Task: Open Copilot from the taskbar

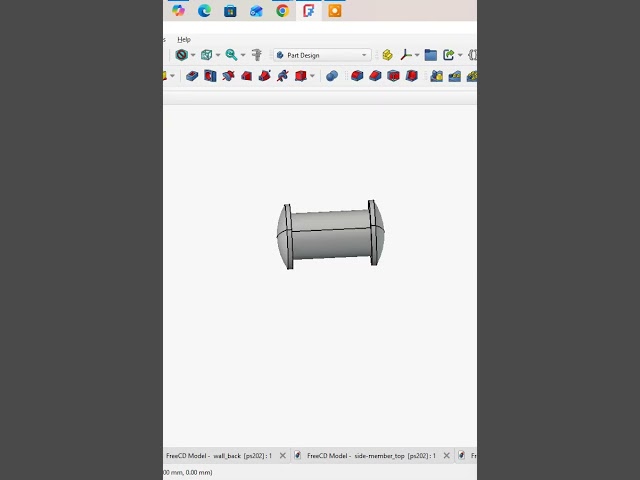Action: coord(178,11)
